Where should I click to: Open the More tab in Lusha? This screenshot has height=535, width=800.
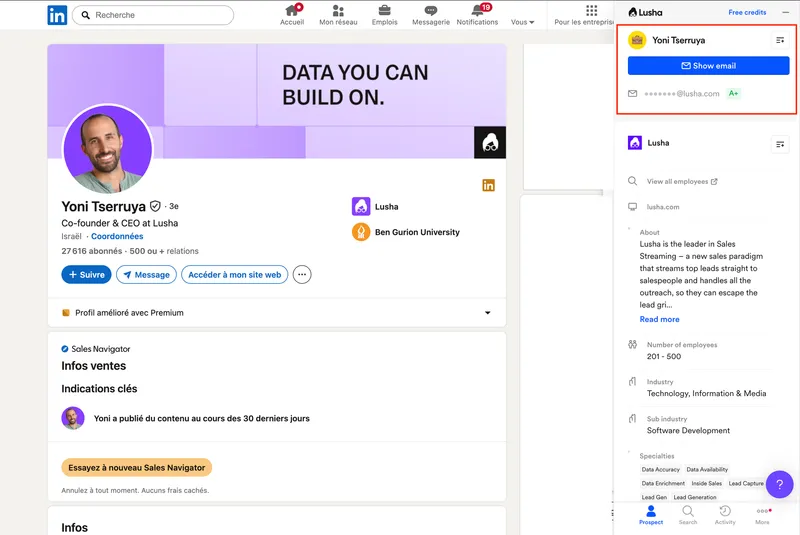(x=763, y=515)
